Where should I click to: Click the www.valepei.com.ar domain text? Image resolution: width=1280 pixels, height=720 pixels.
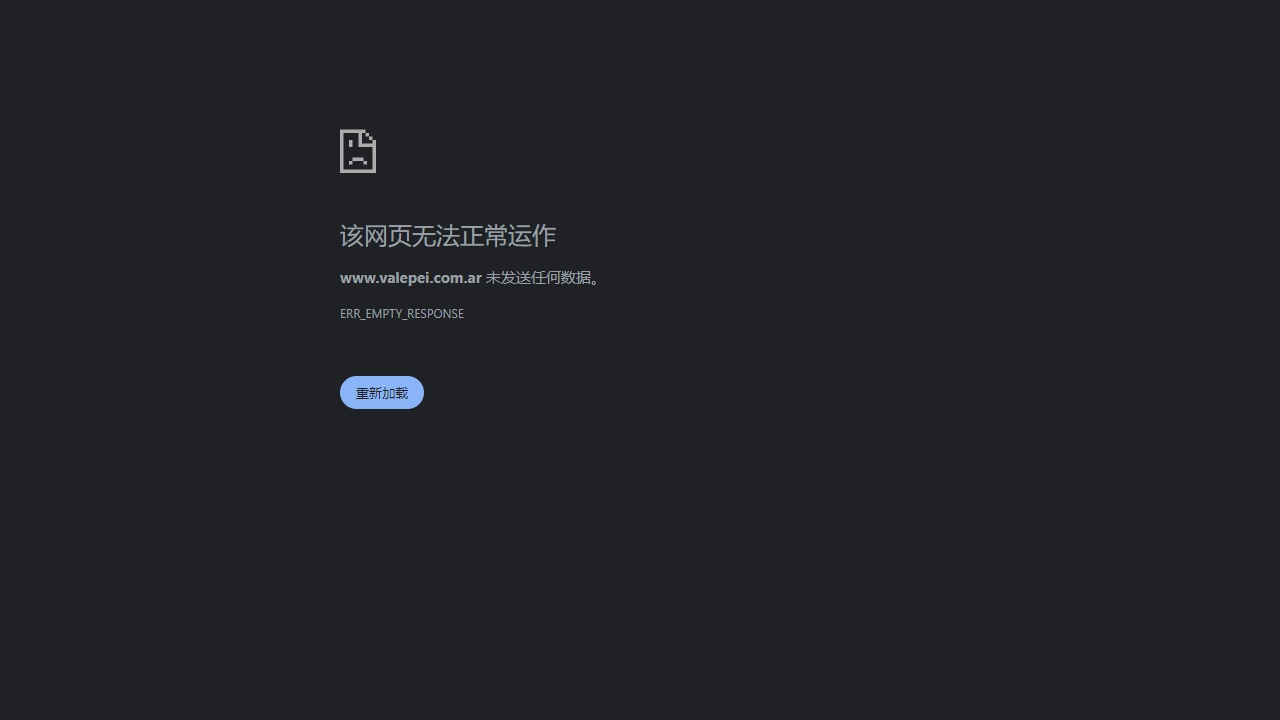411,278
